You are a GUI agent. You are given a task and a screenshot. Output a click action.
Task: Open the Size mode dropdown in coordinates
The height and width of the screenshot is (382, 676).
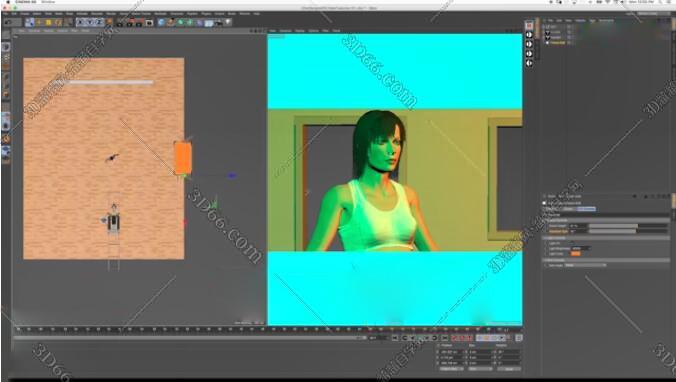480,369
